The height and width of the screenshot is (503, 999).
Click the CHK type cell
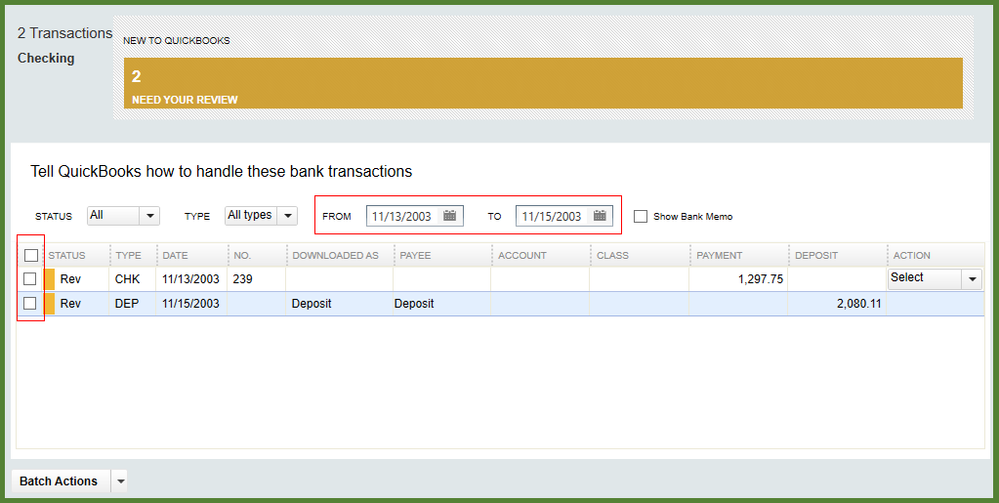tap(127, 279)
